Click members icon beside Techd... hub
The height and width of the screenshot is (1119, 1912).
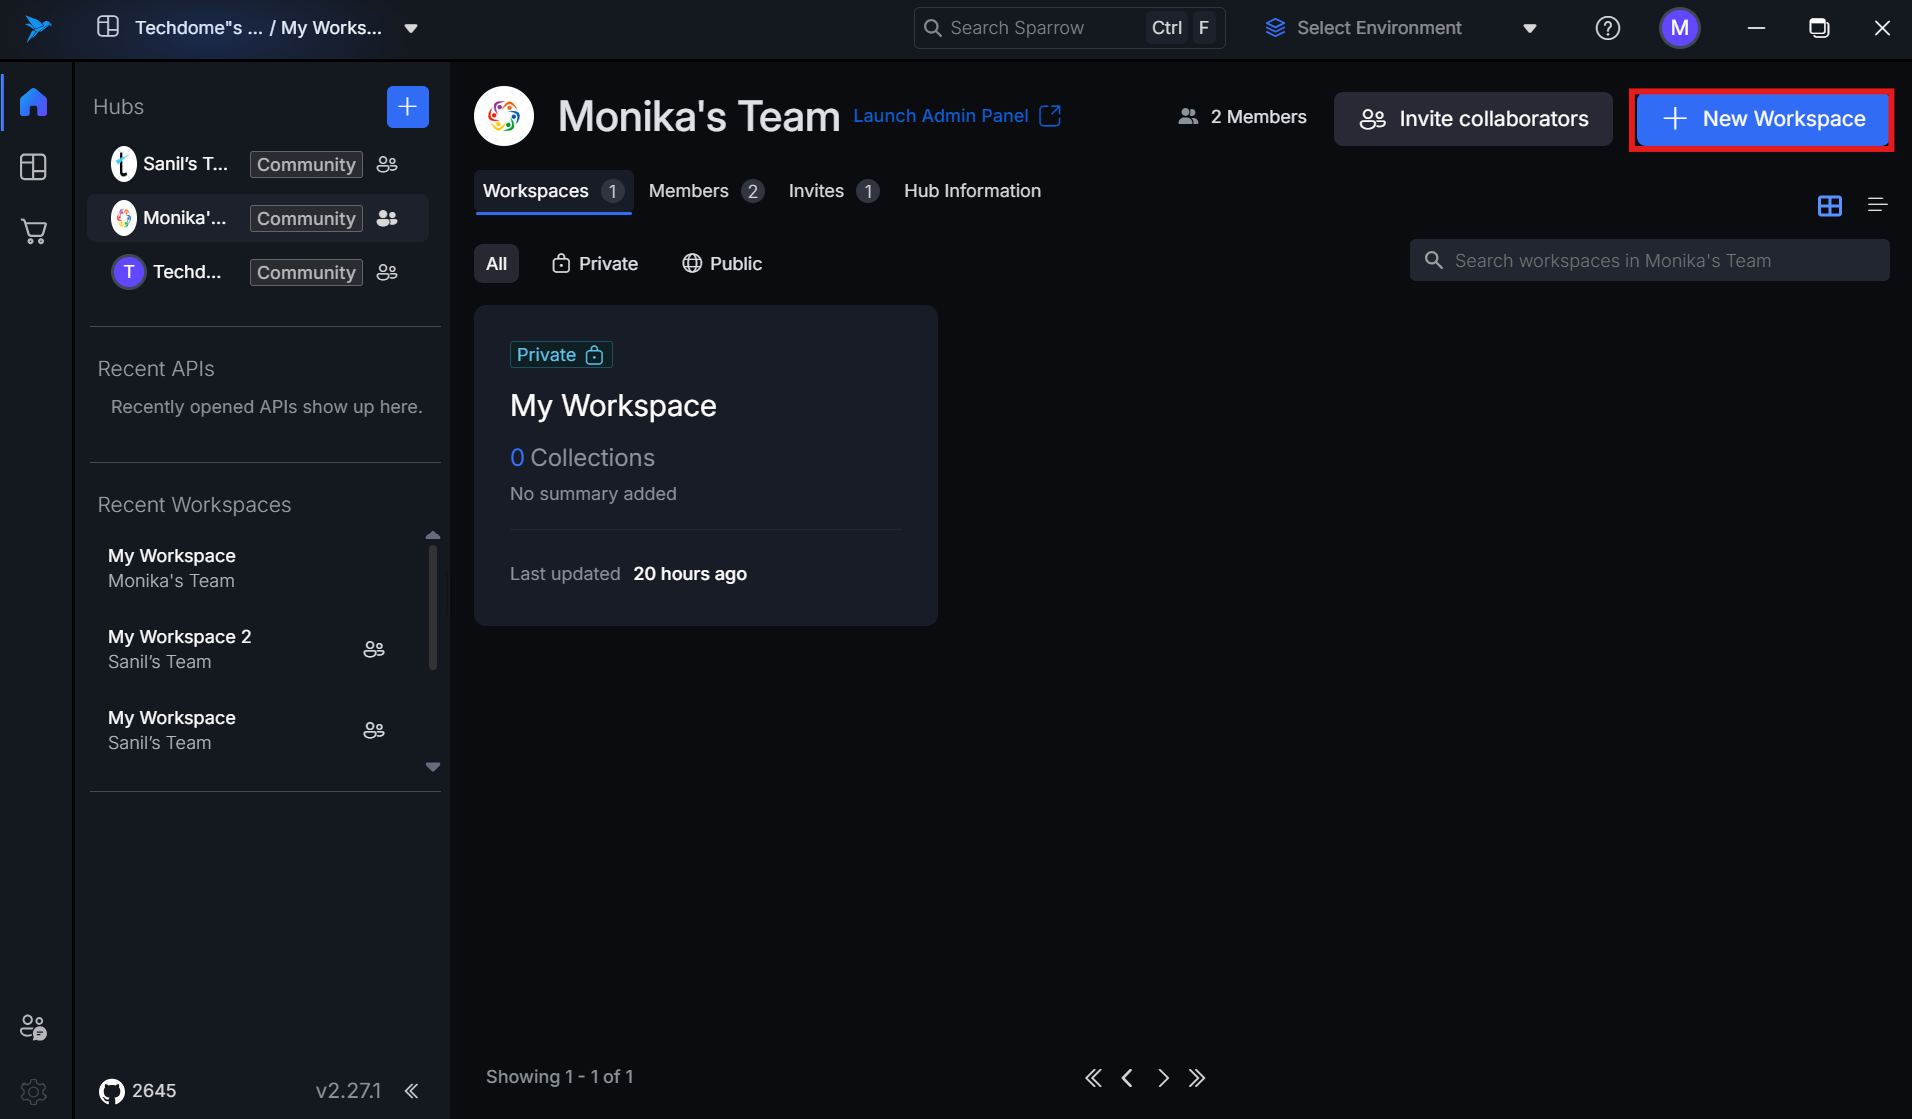[387, 272]
